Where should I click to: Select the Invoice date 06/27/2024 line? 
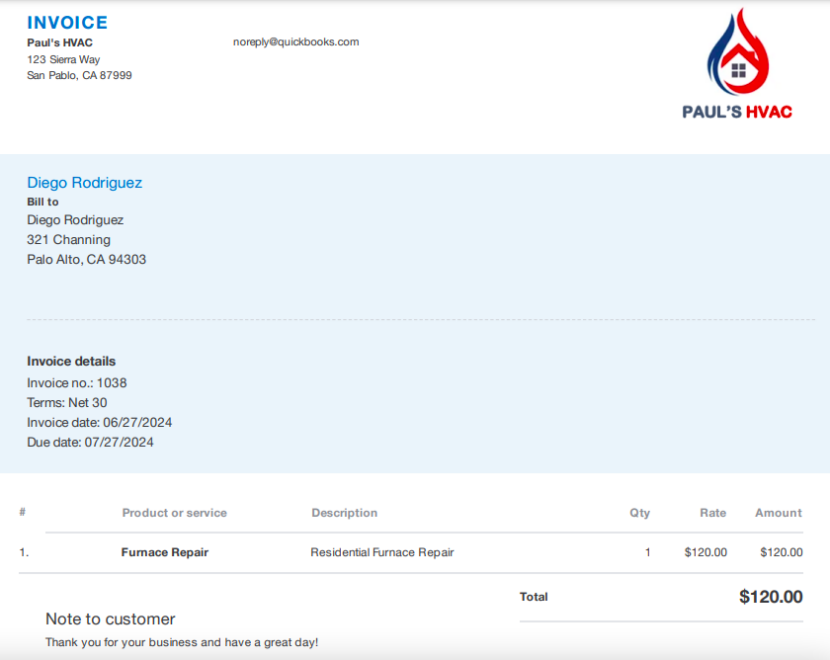(99, 422)
